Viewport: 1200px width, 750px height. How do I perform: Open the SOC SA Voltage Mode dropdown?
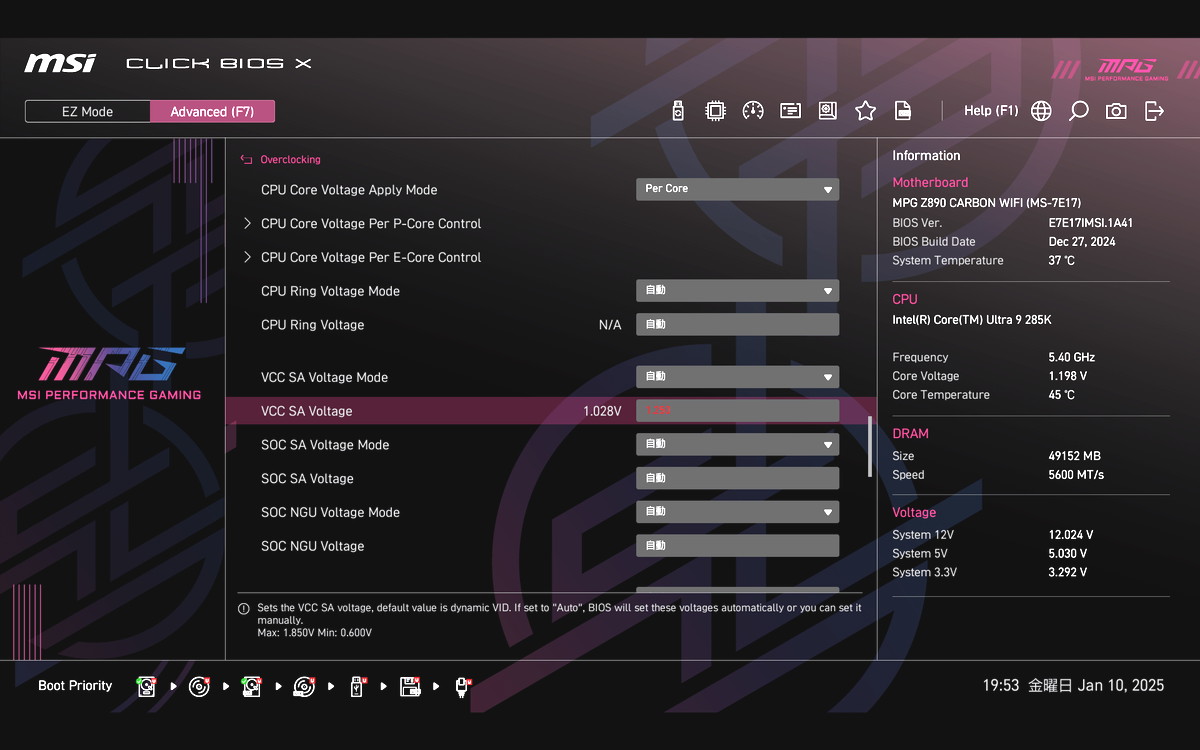pyautogui.click(x=737, y=445)
